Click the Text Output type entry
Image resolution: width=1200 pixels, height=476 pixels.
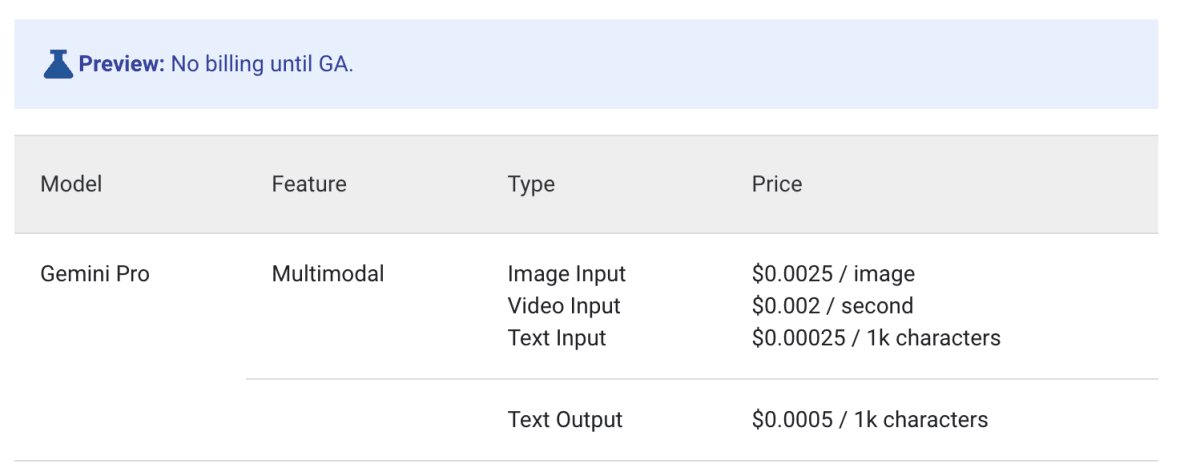coord(565,420)
